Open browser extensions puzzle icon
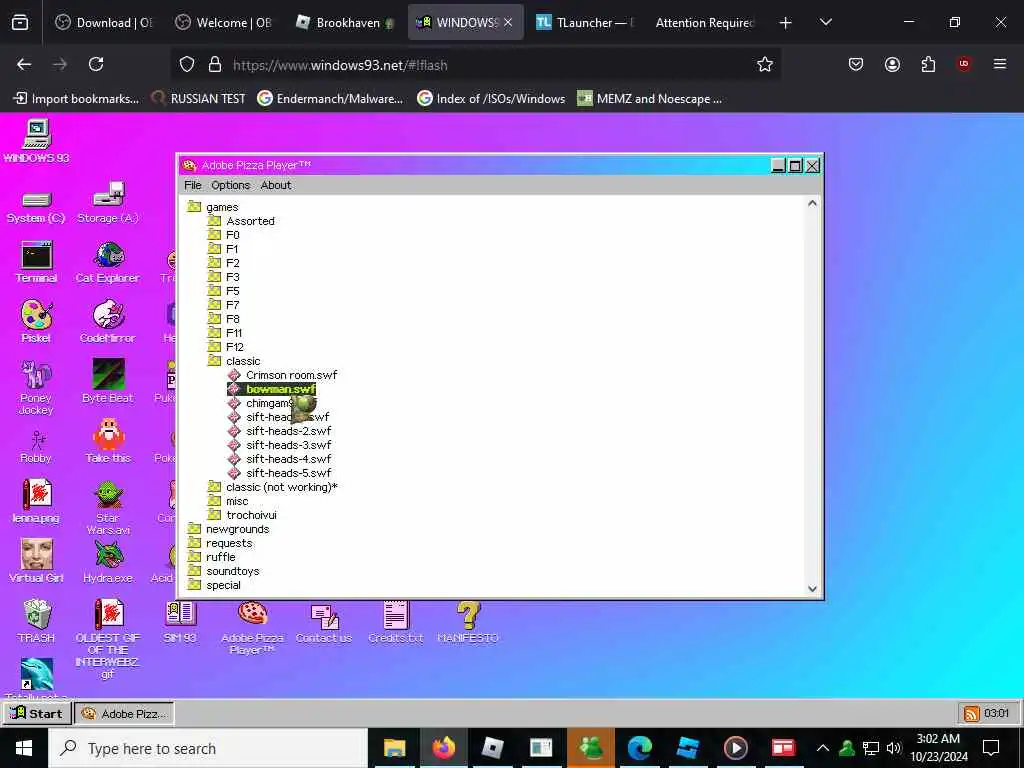This screenshot has height=768, width=1024. coord(928,64)
